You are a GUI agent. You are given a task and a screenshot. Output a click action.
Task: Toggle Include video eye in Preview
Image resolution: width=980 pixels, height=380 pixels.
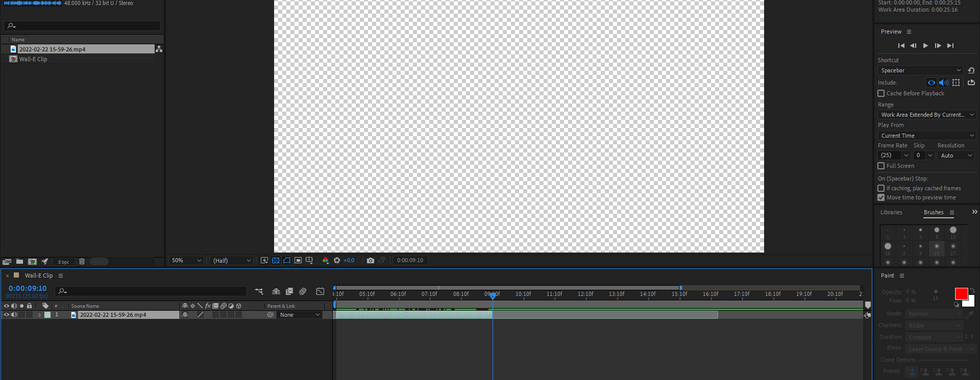tap(931, 82)
